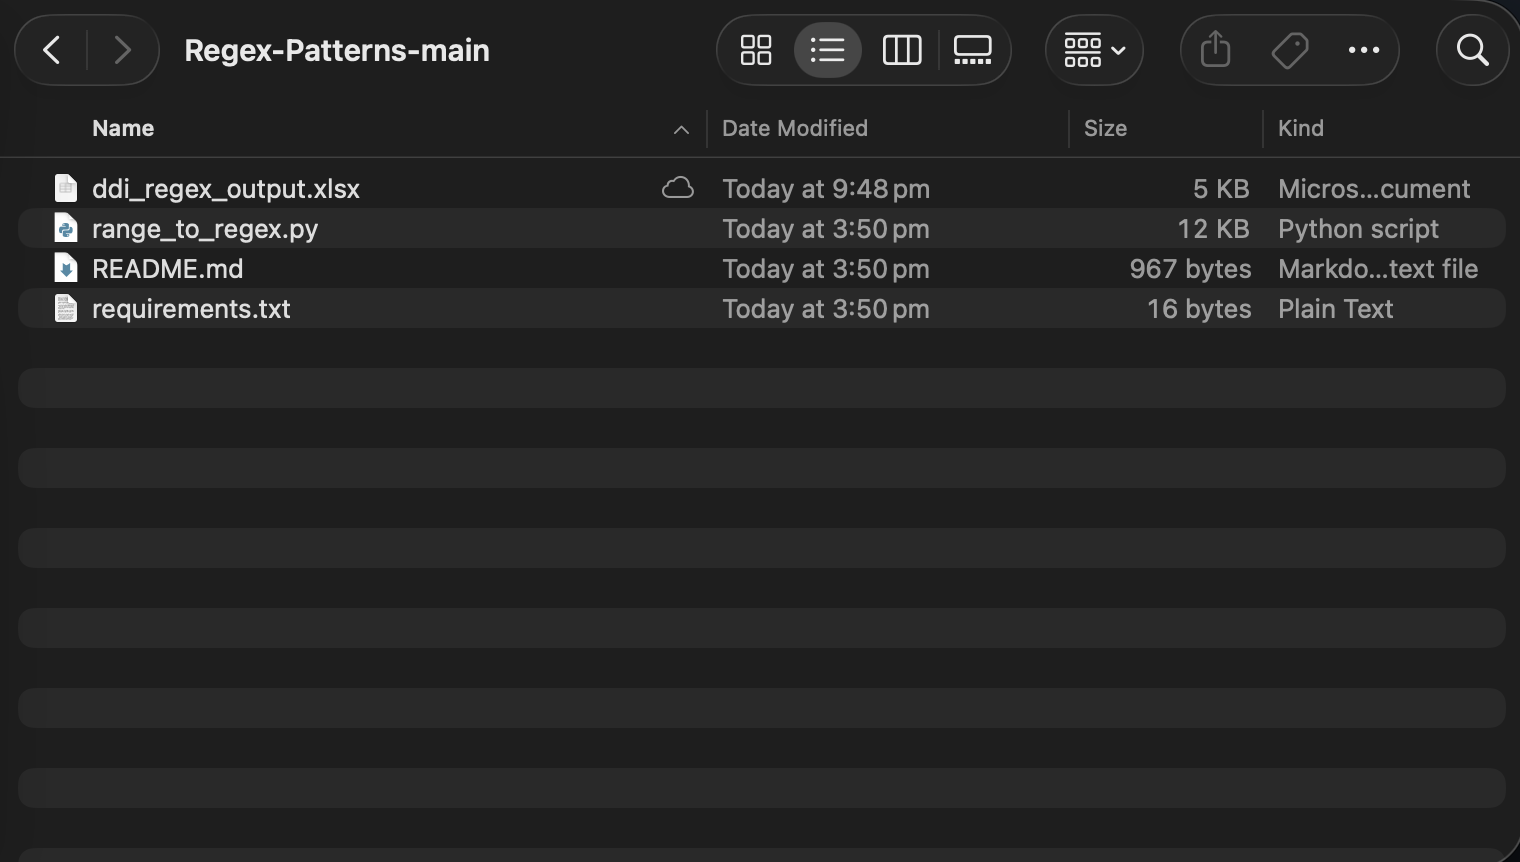Click the 'Micros...cument' kind cell

click(x=1374, y=188)
